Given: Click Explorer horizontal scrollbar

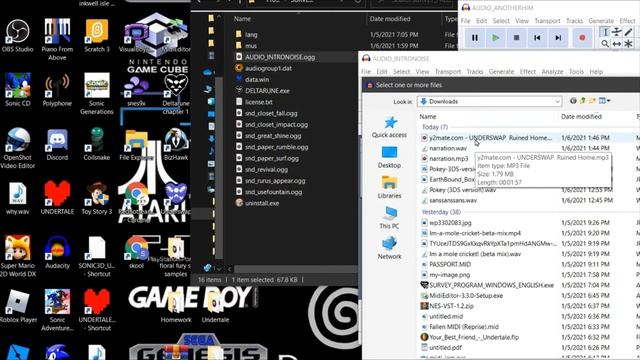Looking at the screenshot, I should 296,269.
